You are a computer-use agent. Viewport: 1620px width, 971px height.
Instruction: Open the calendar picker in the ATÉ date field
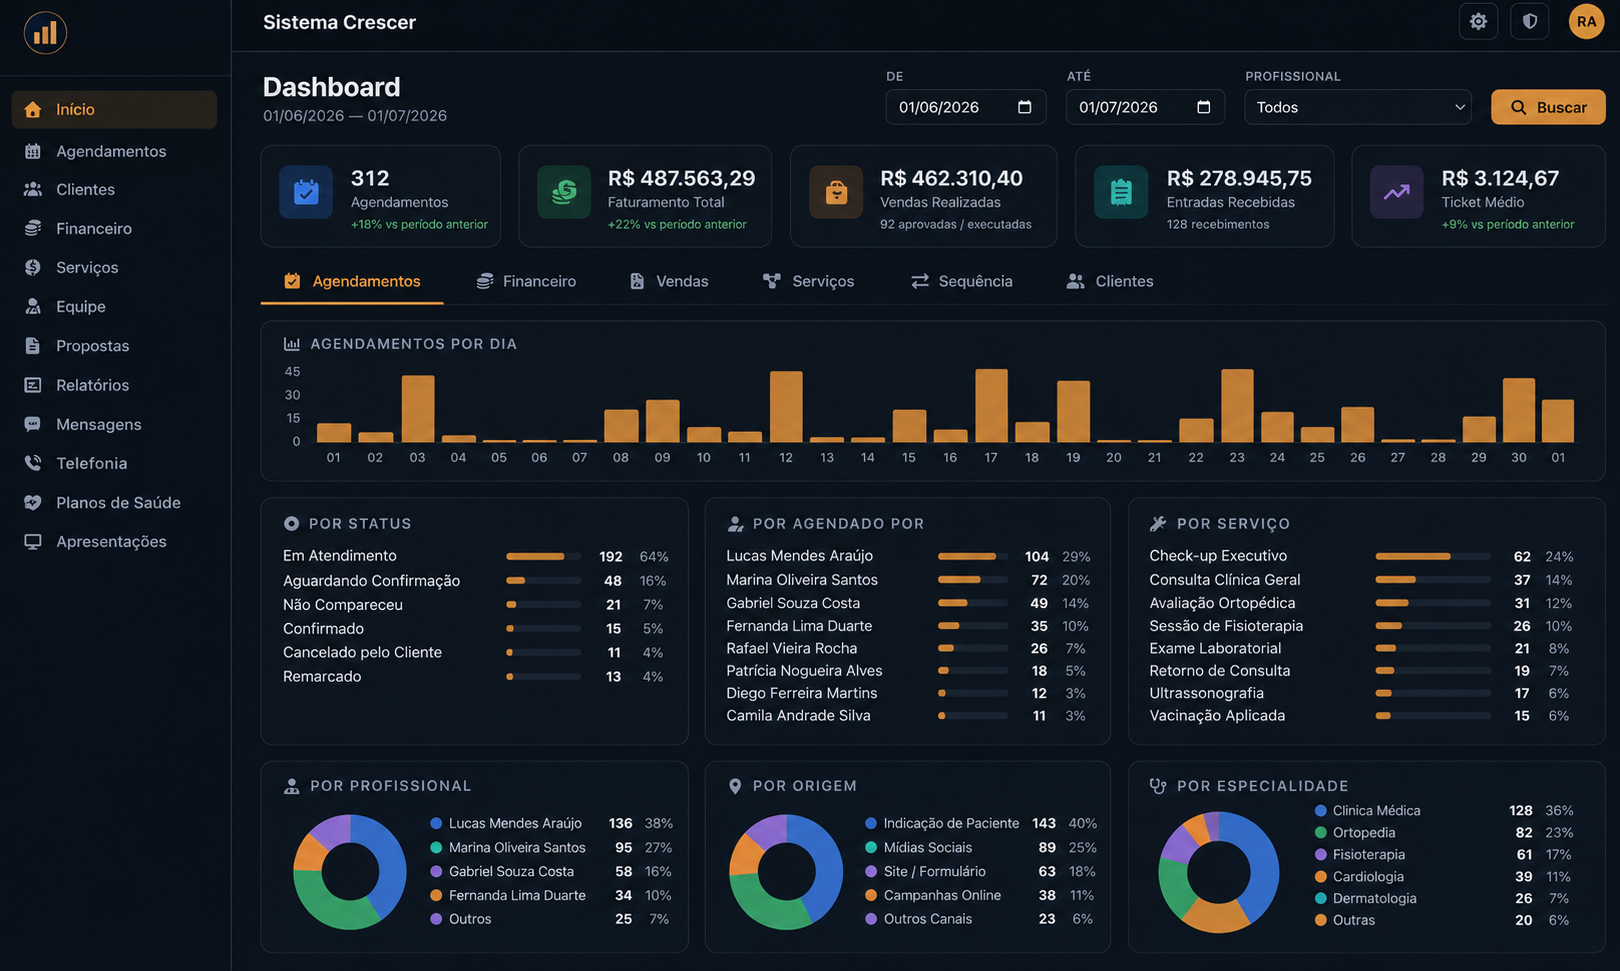pos(1204,107)
